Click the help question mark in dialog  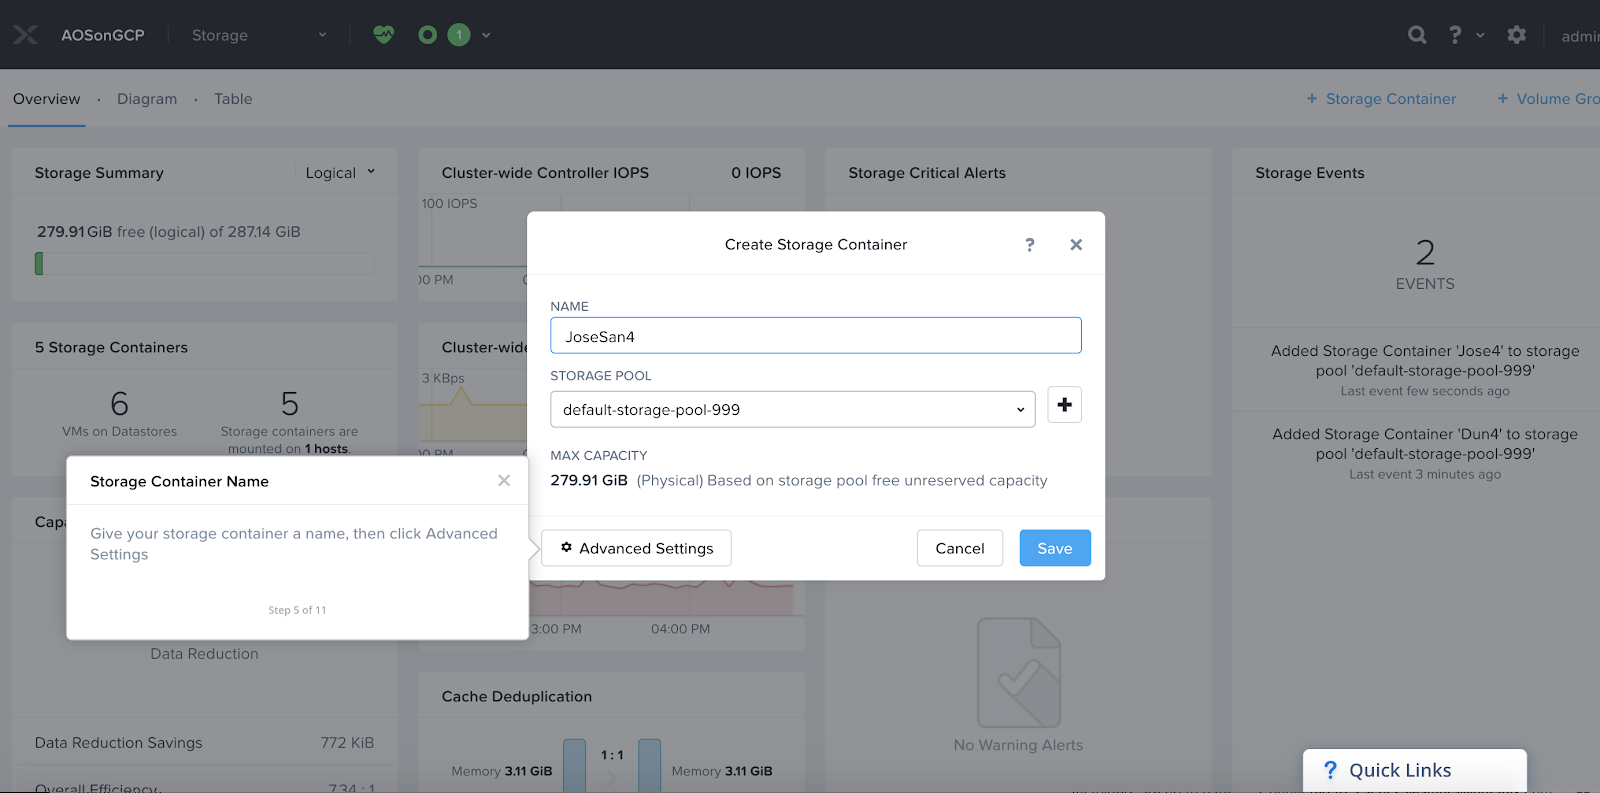point(1030,245)
